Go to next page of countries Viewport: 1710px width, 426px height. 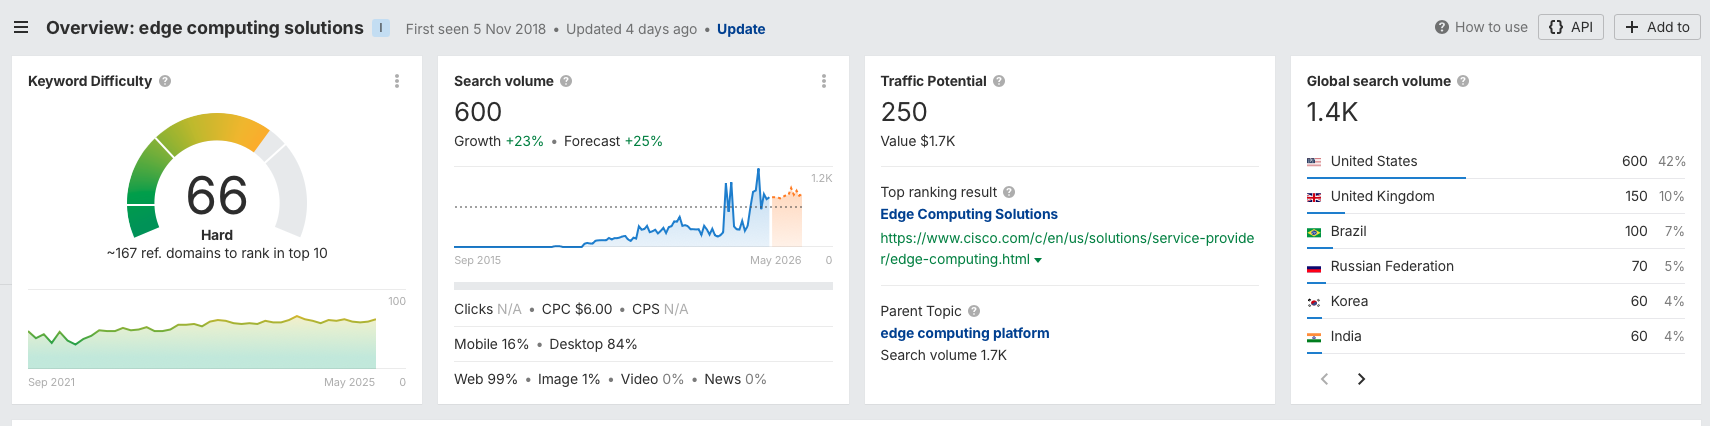click(x=1361, y=379)
